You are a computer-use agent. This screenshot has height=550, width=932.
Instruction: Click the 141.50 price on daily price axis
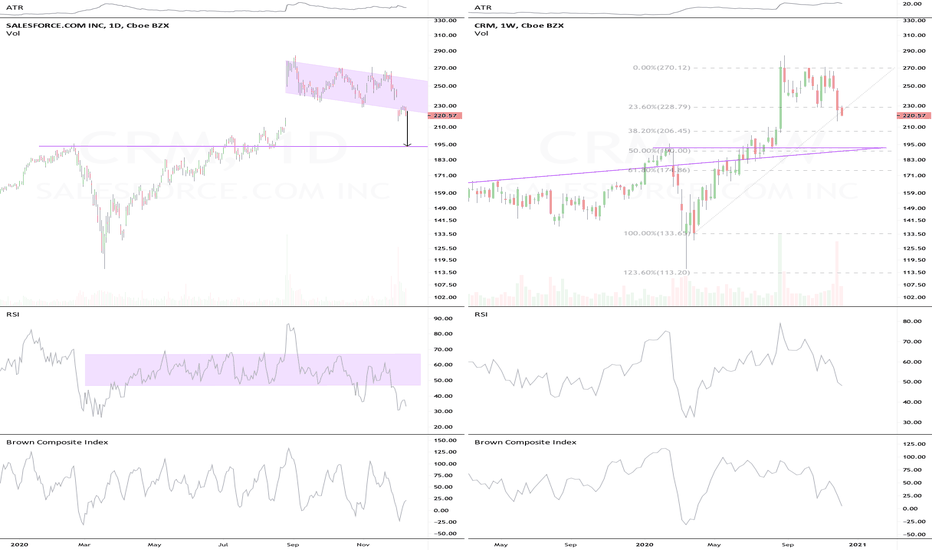click(445, 221)
